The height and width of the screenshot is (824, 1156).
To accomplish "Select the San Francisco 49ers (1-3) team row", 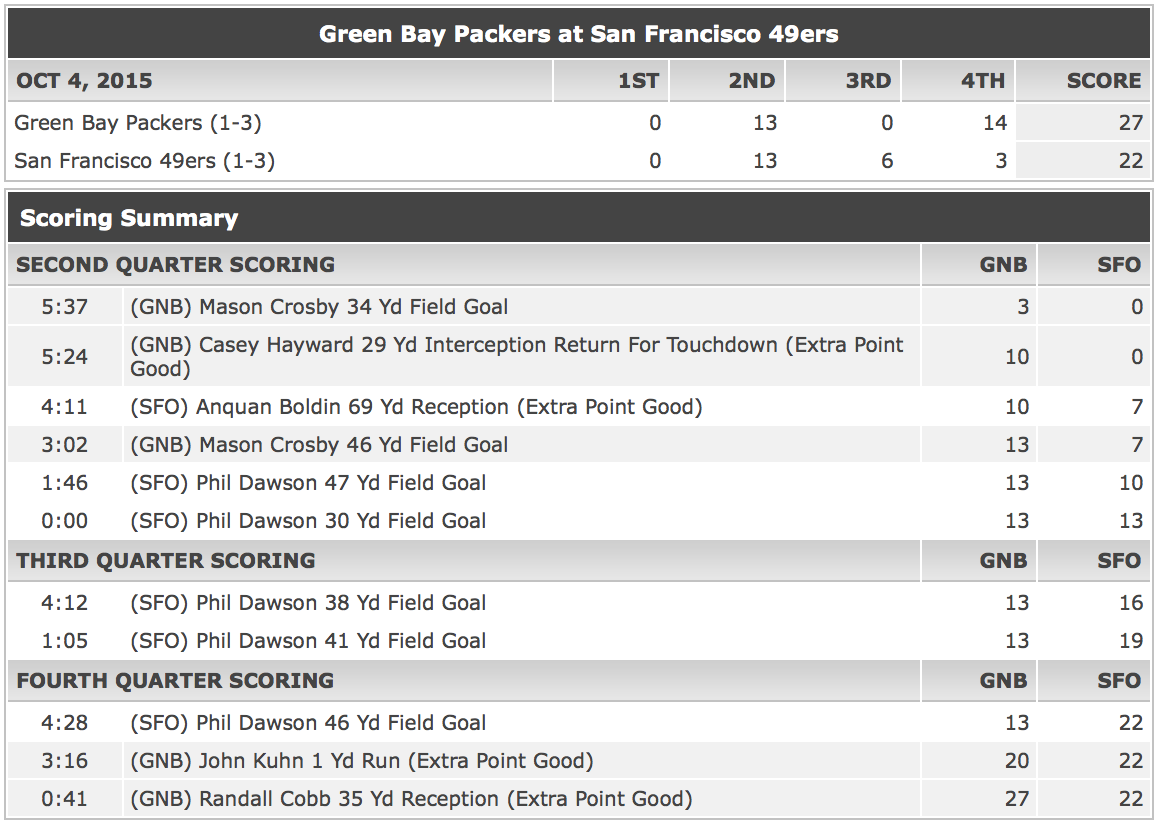I will click(x=578, y=160).
